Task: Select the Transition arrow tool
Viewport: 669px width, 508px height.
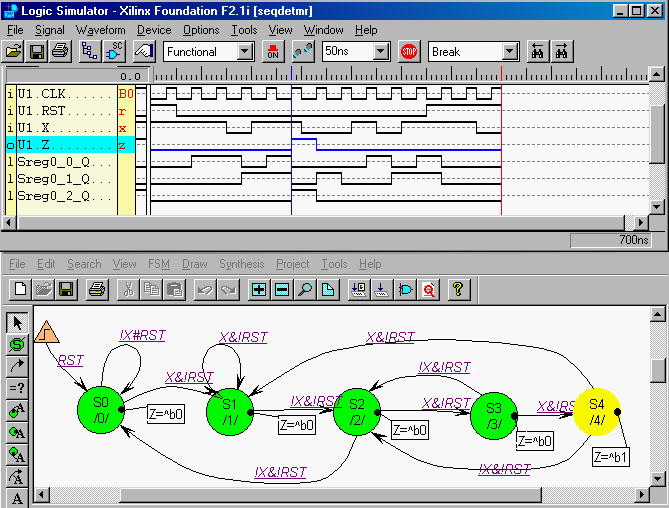Action: pyautogui.click(x=17, y=366)
